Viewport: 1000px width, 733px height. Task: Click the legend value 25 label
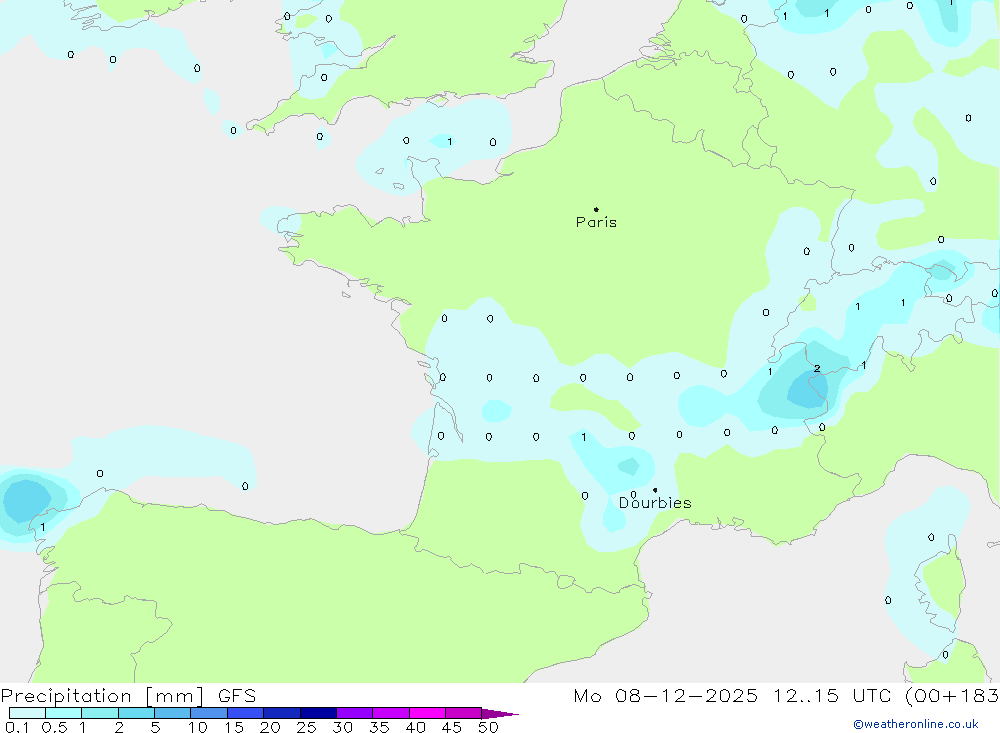click(306, 727)
